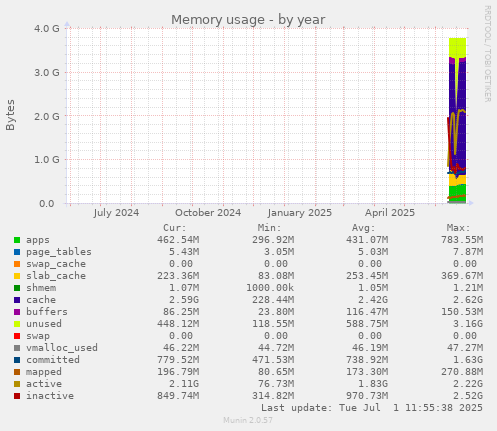
Task: Click the committed navy legend swatch
Action: click(17, 360)
